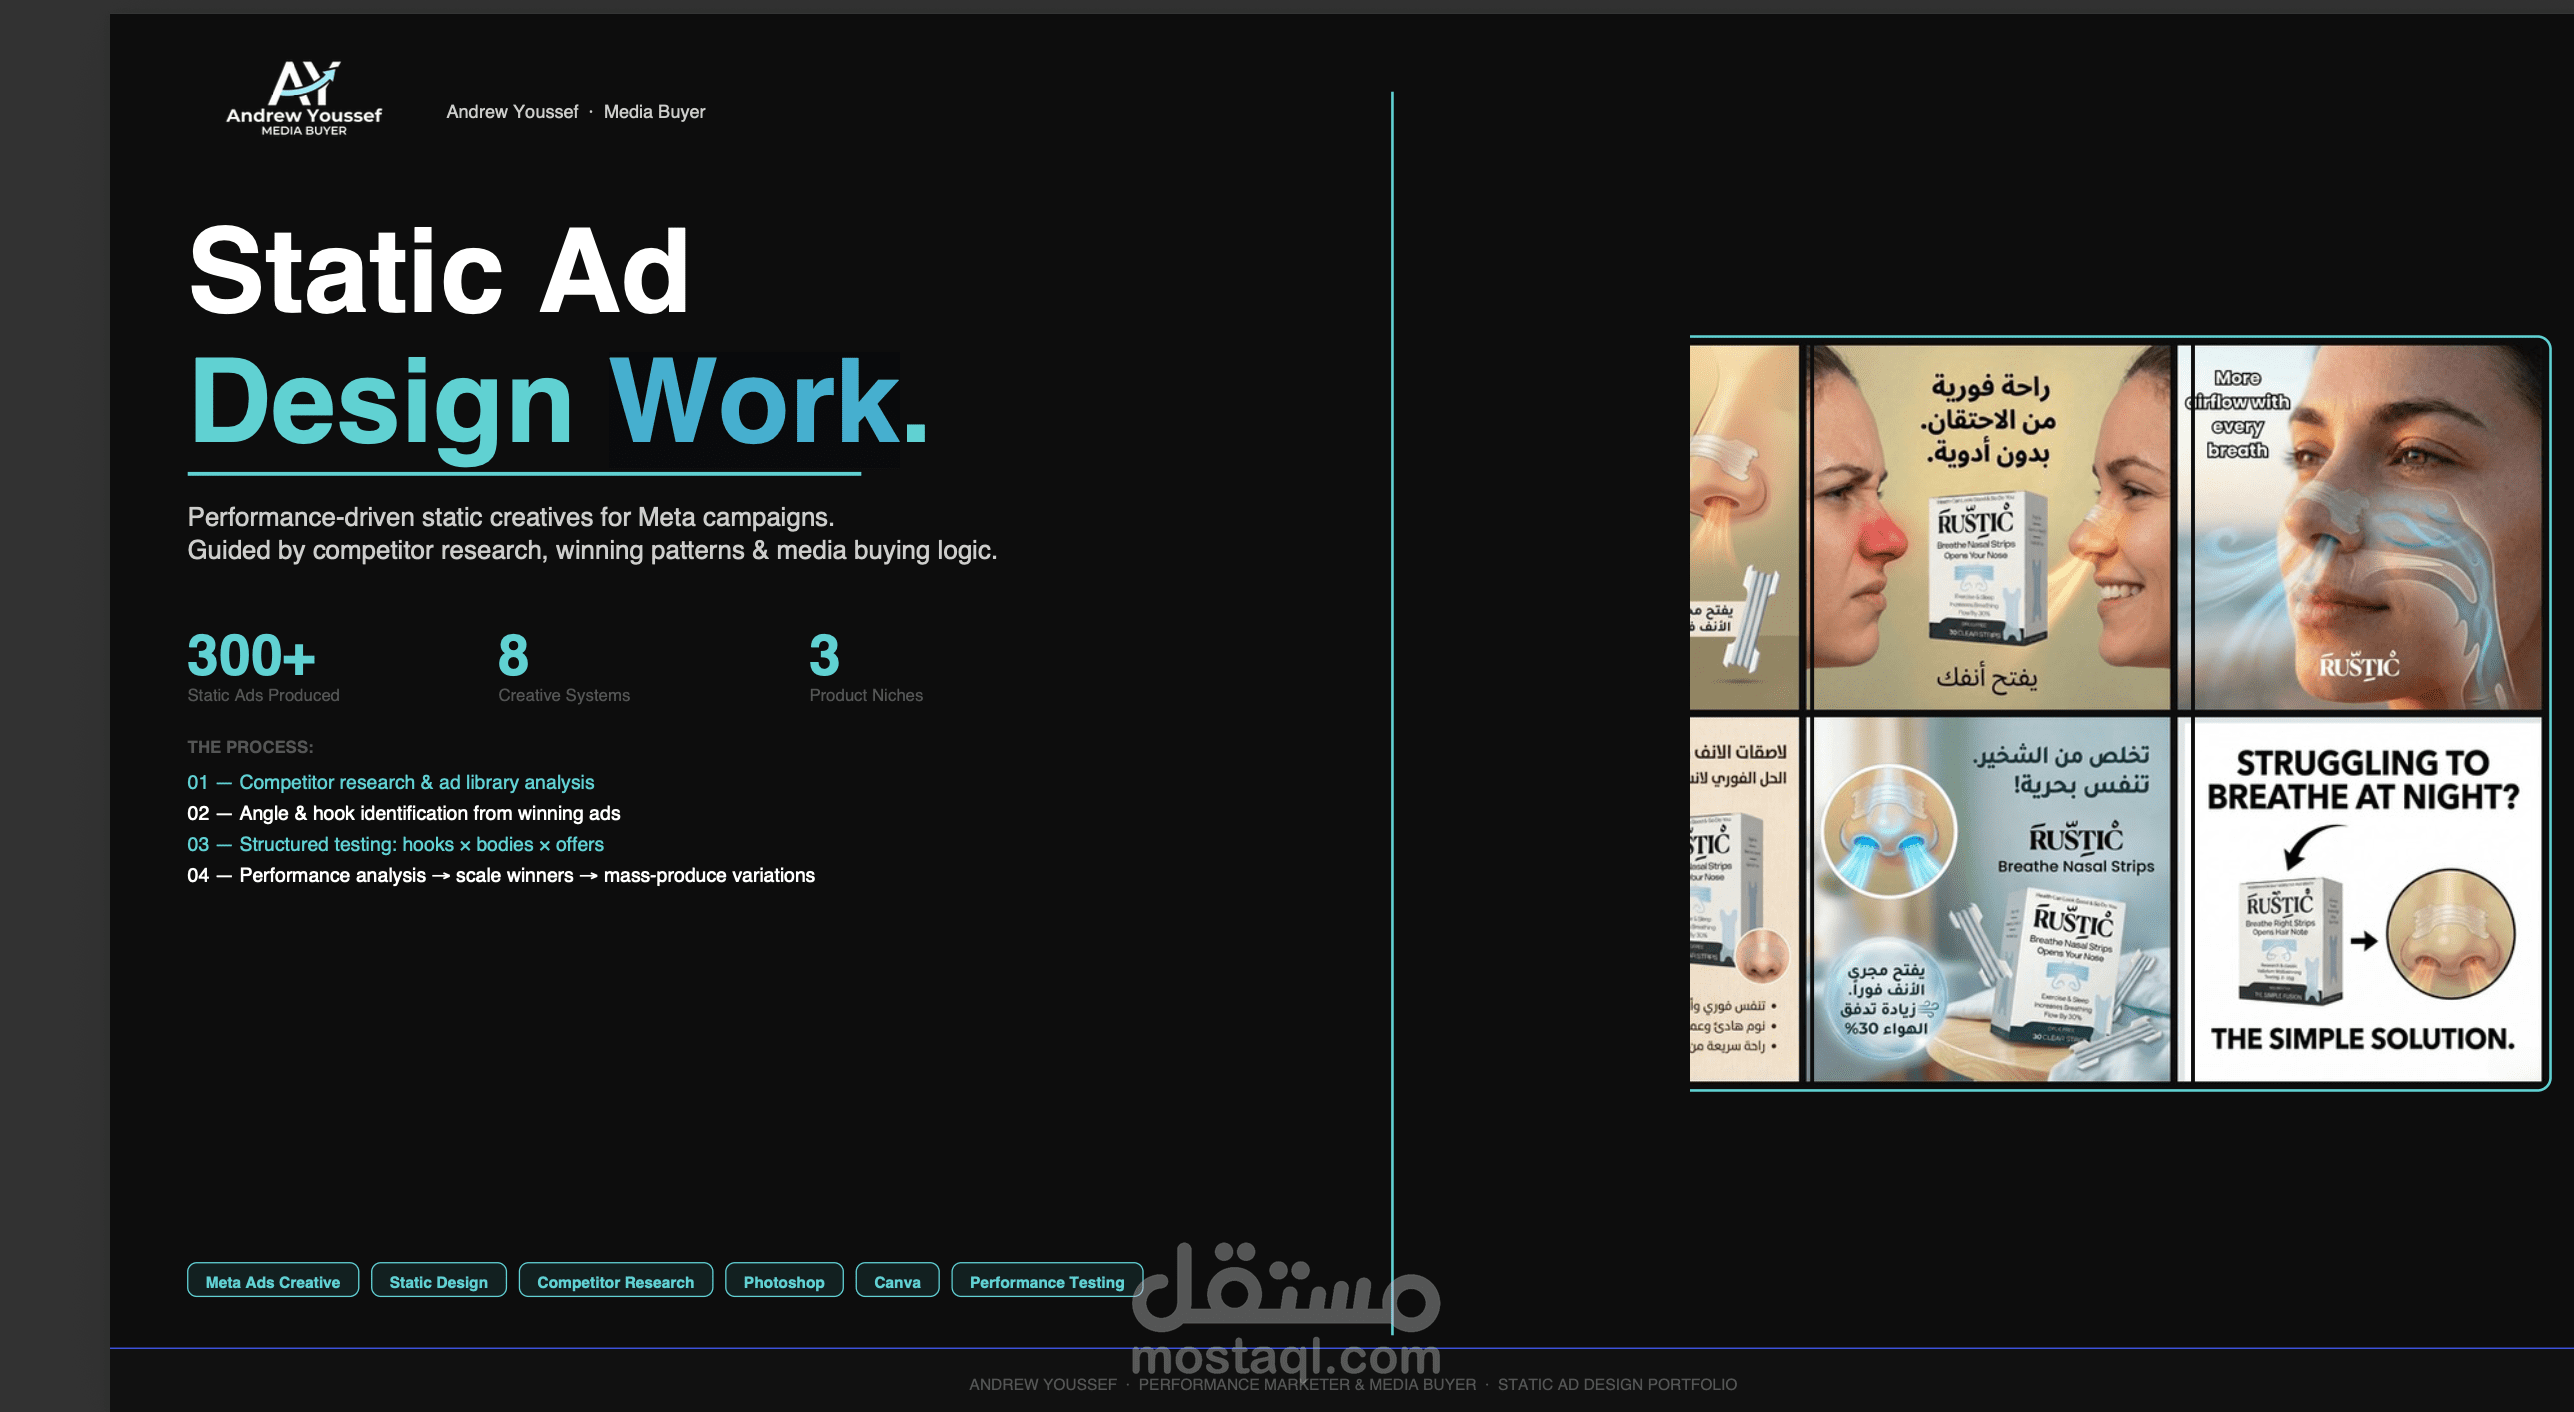This screenshot has width=2574, height=1412.
Task: Click the 'ANDREW YOUSSEF' footer text
Action: point(1042,1384)
